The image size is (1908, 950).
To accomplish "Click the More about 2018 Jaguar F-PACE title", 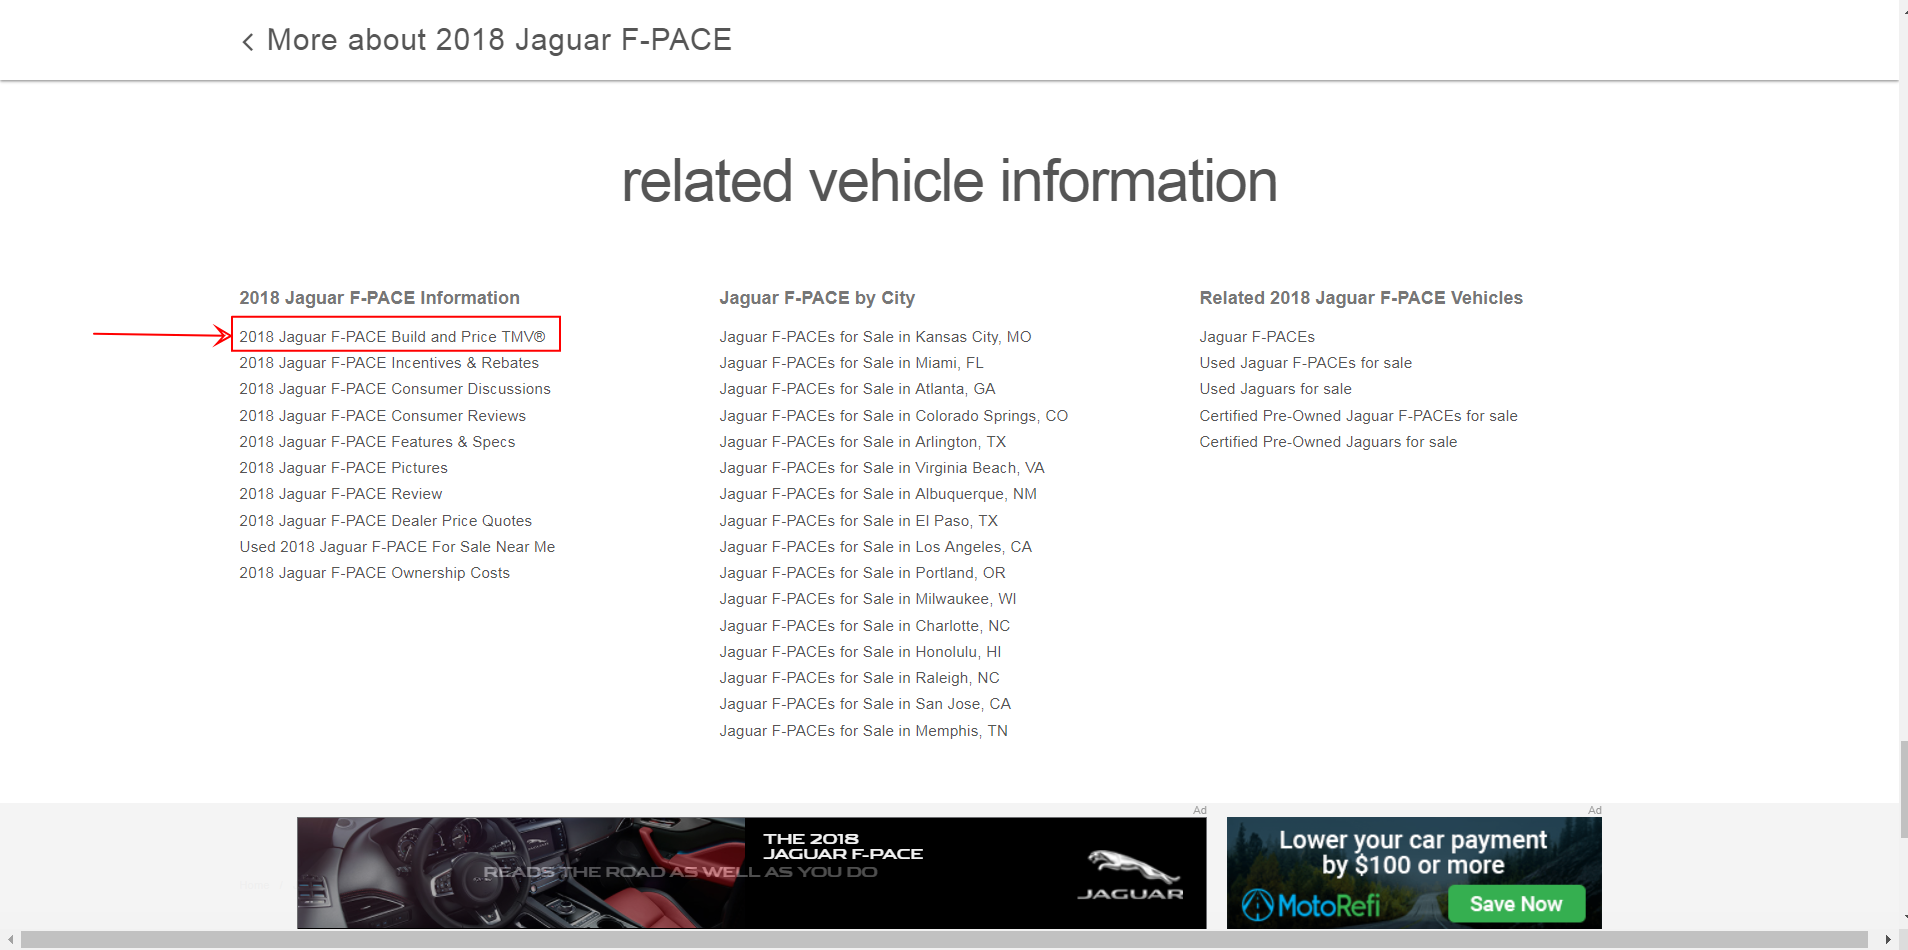I will click(499, 40).
